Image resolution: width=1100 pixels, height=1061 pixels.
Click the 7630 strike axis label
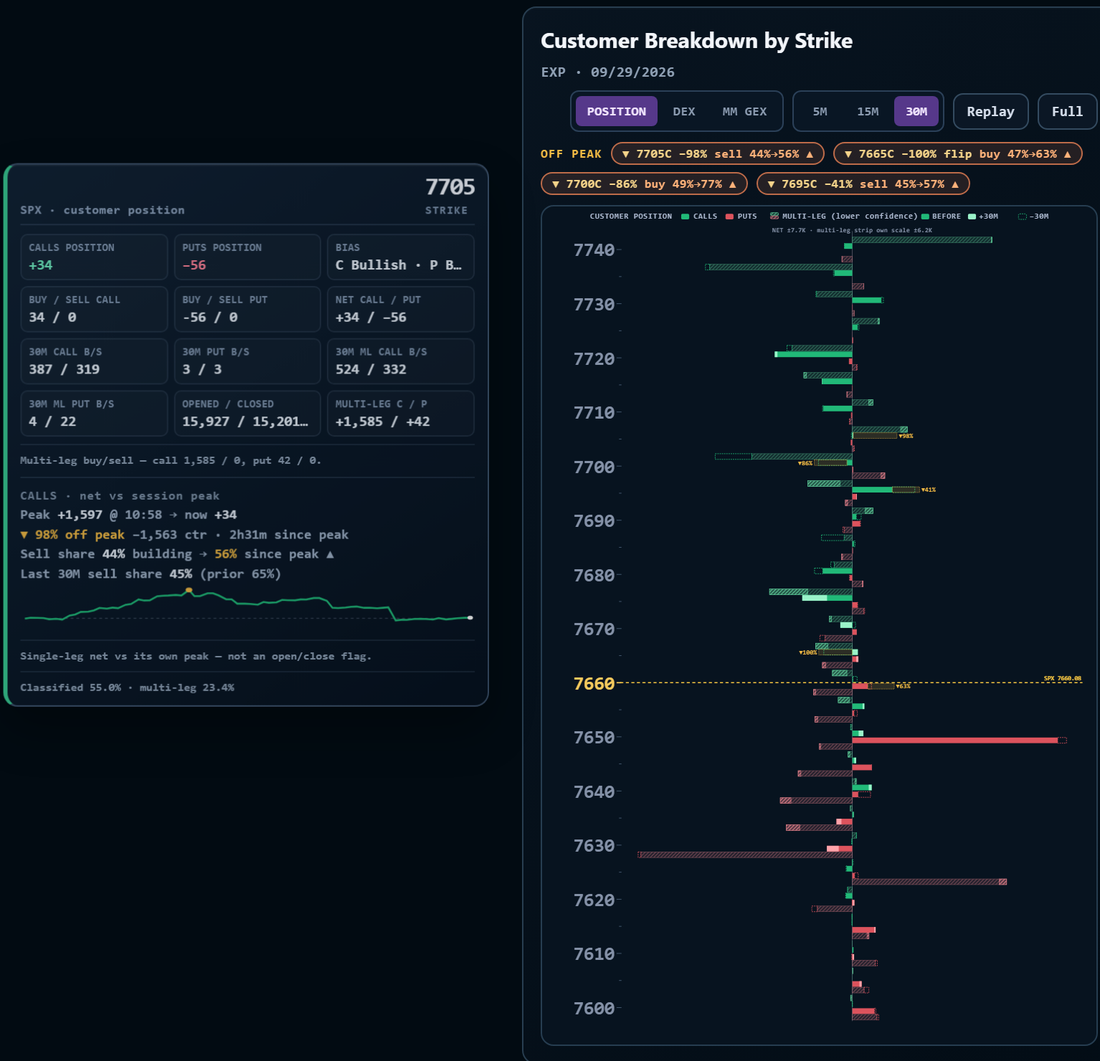pyautogui.click(x=593, y=846)
